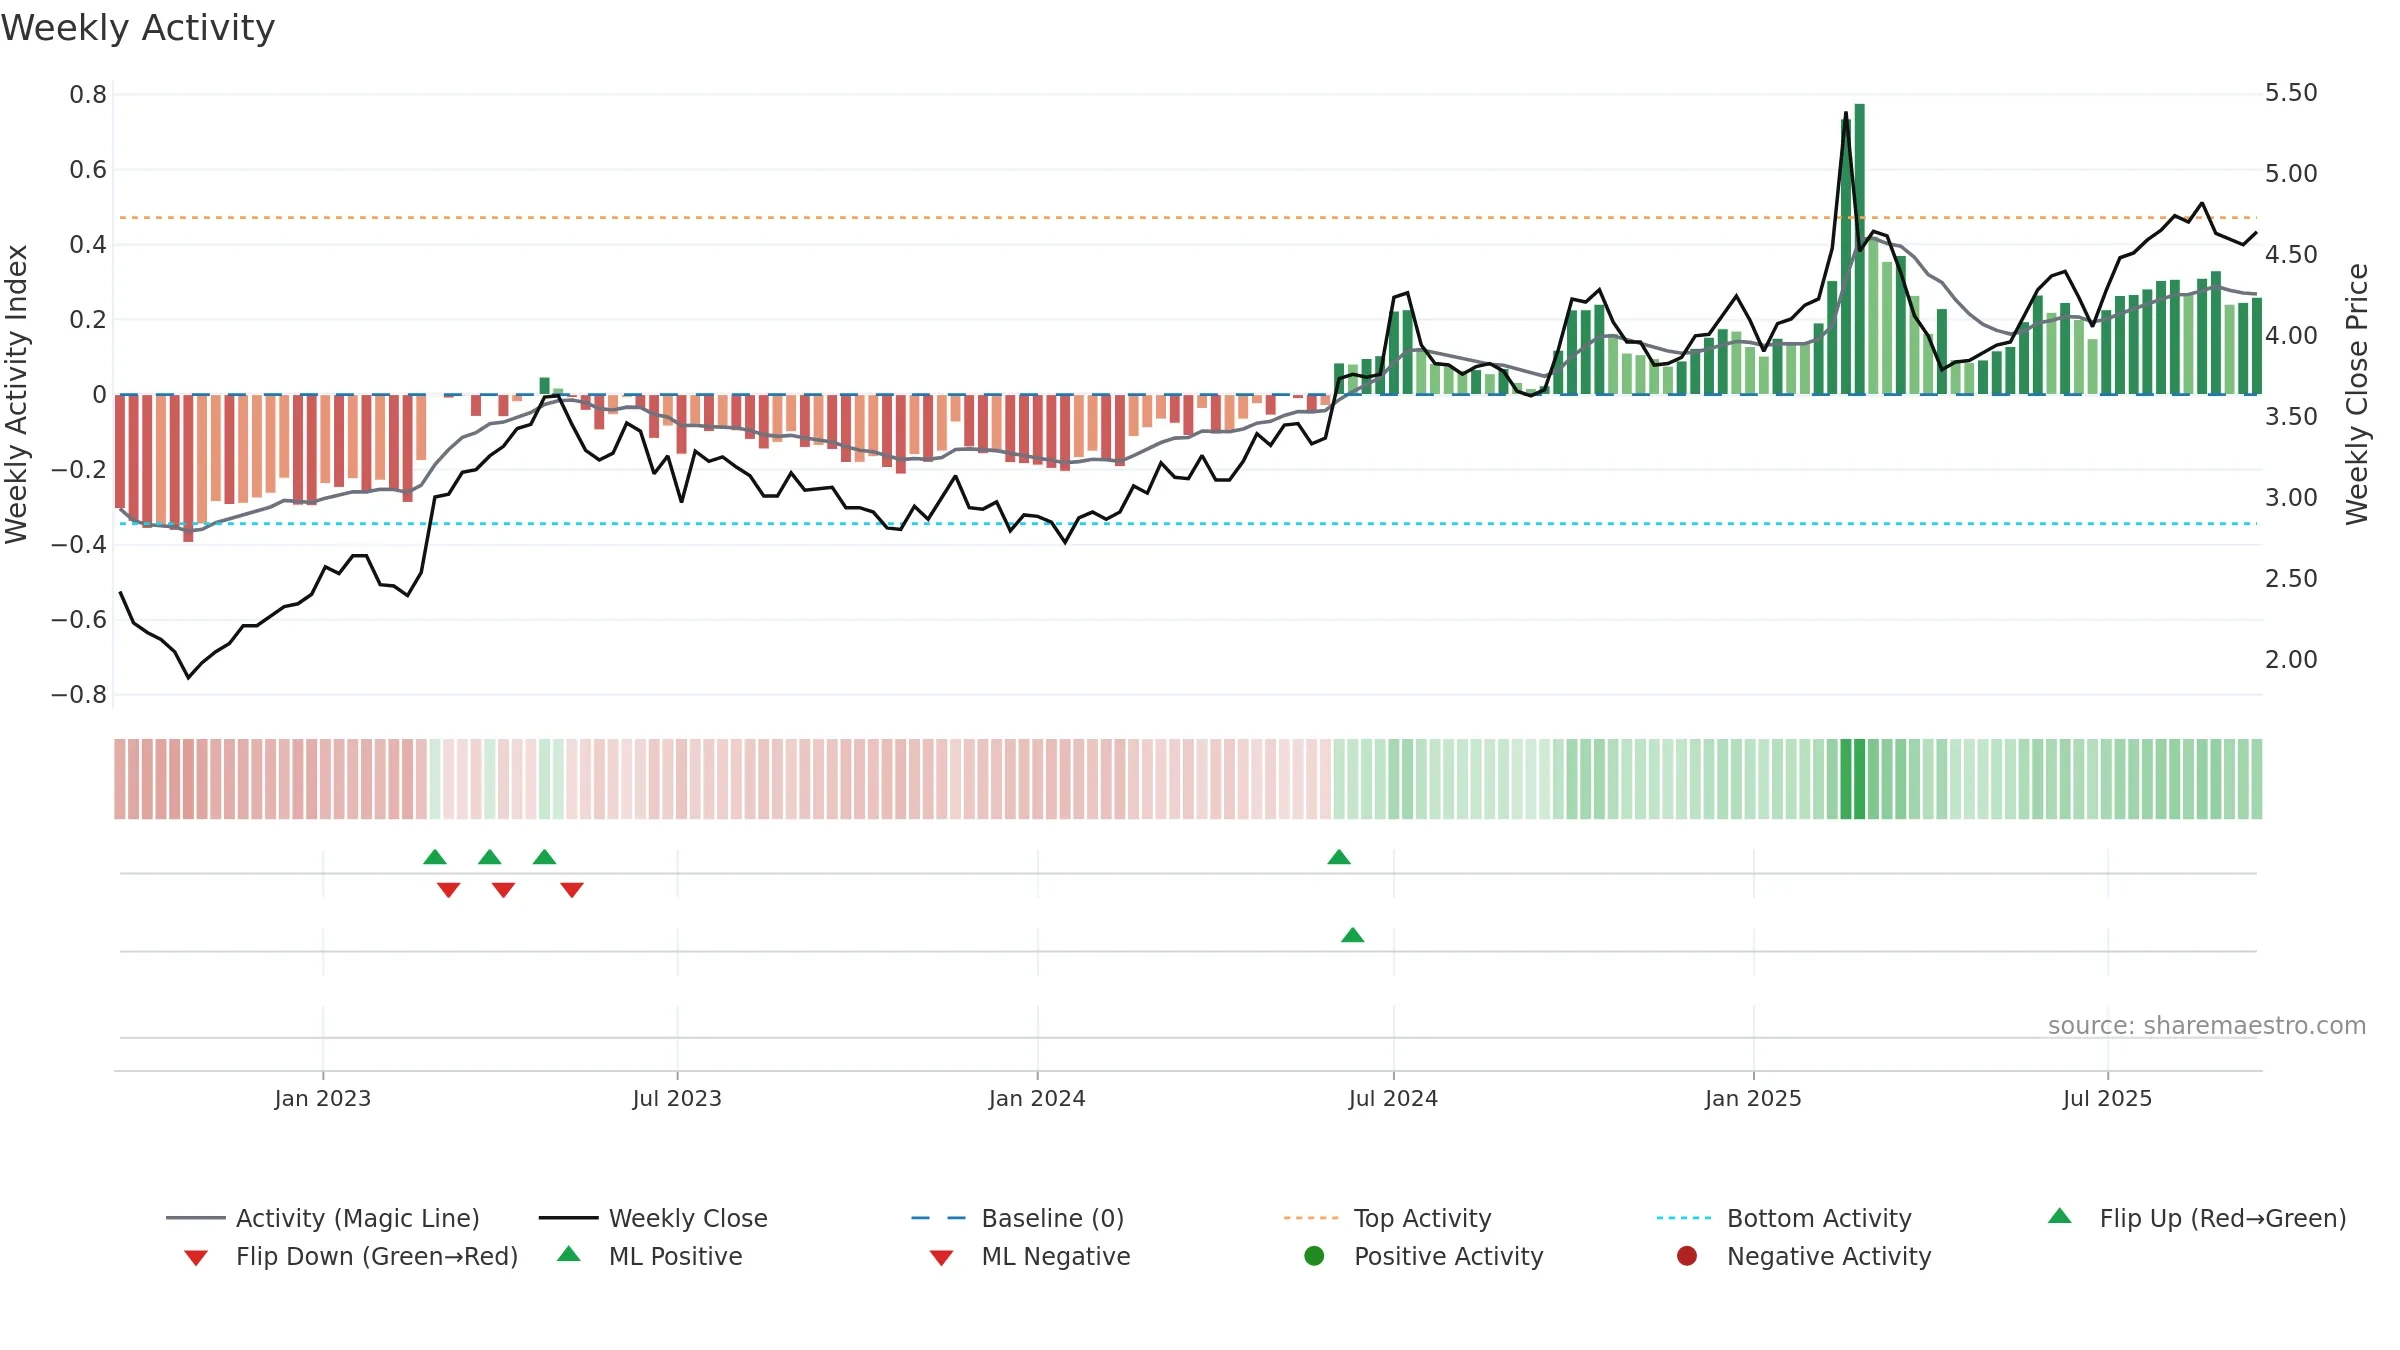
Task: Click the dark red Negative Activity legend dot
Action: (x=1687, y=1256)
